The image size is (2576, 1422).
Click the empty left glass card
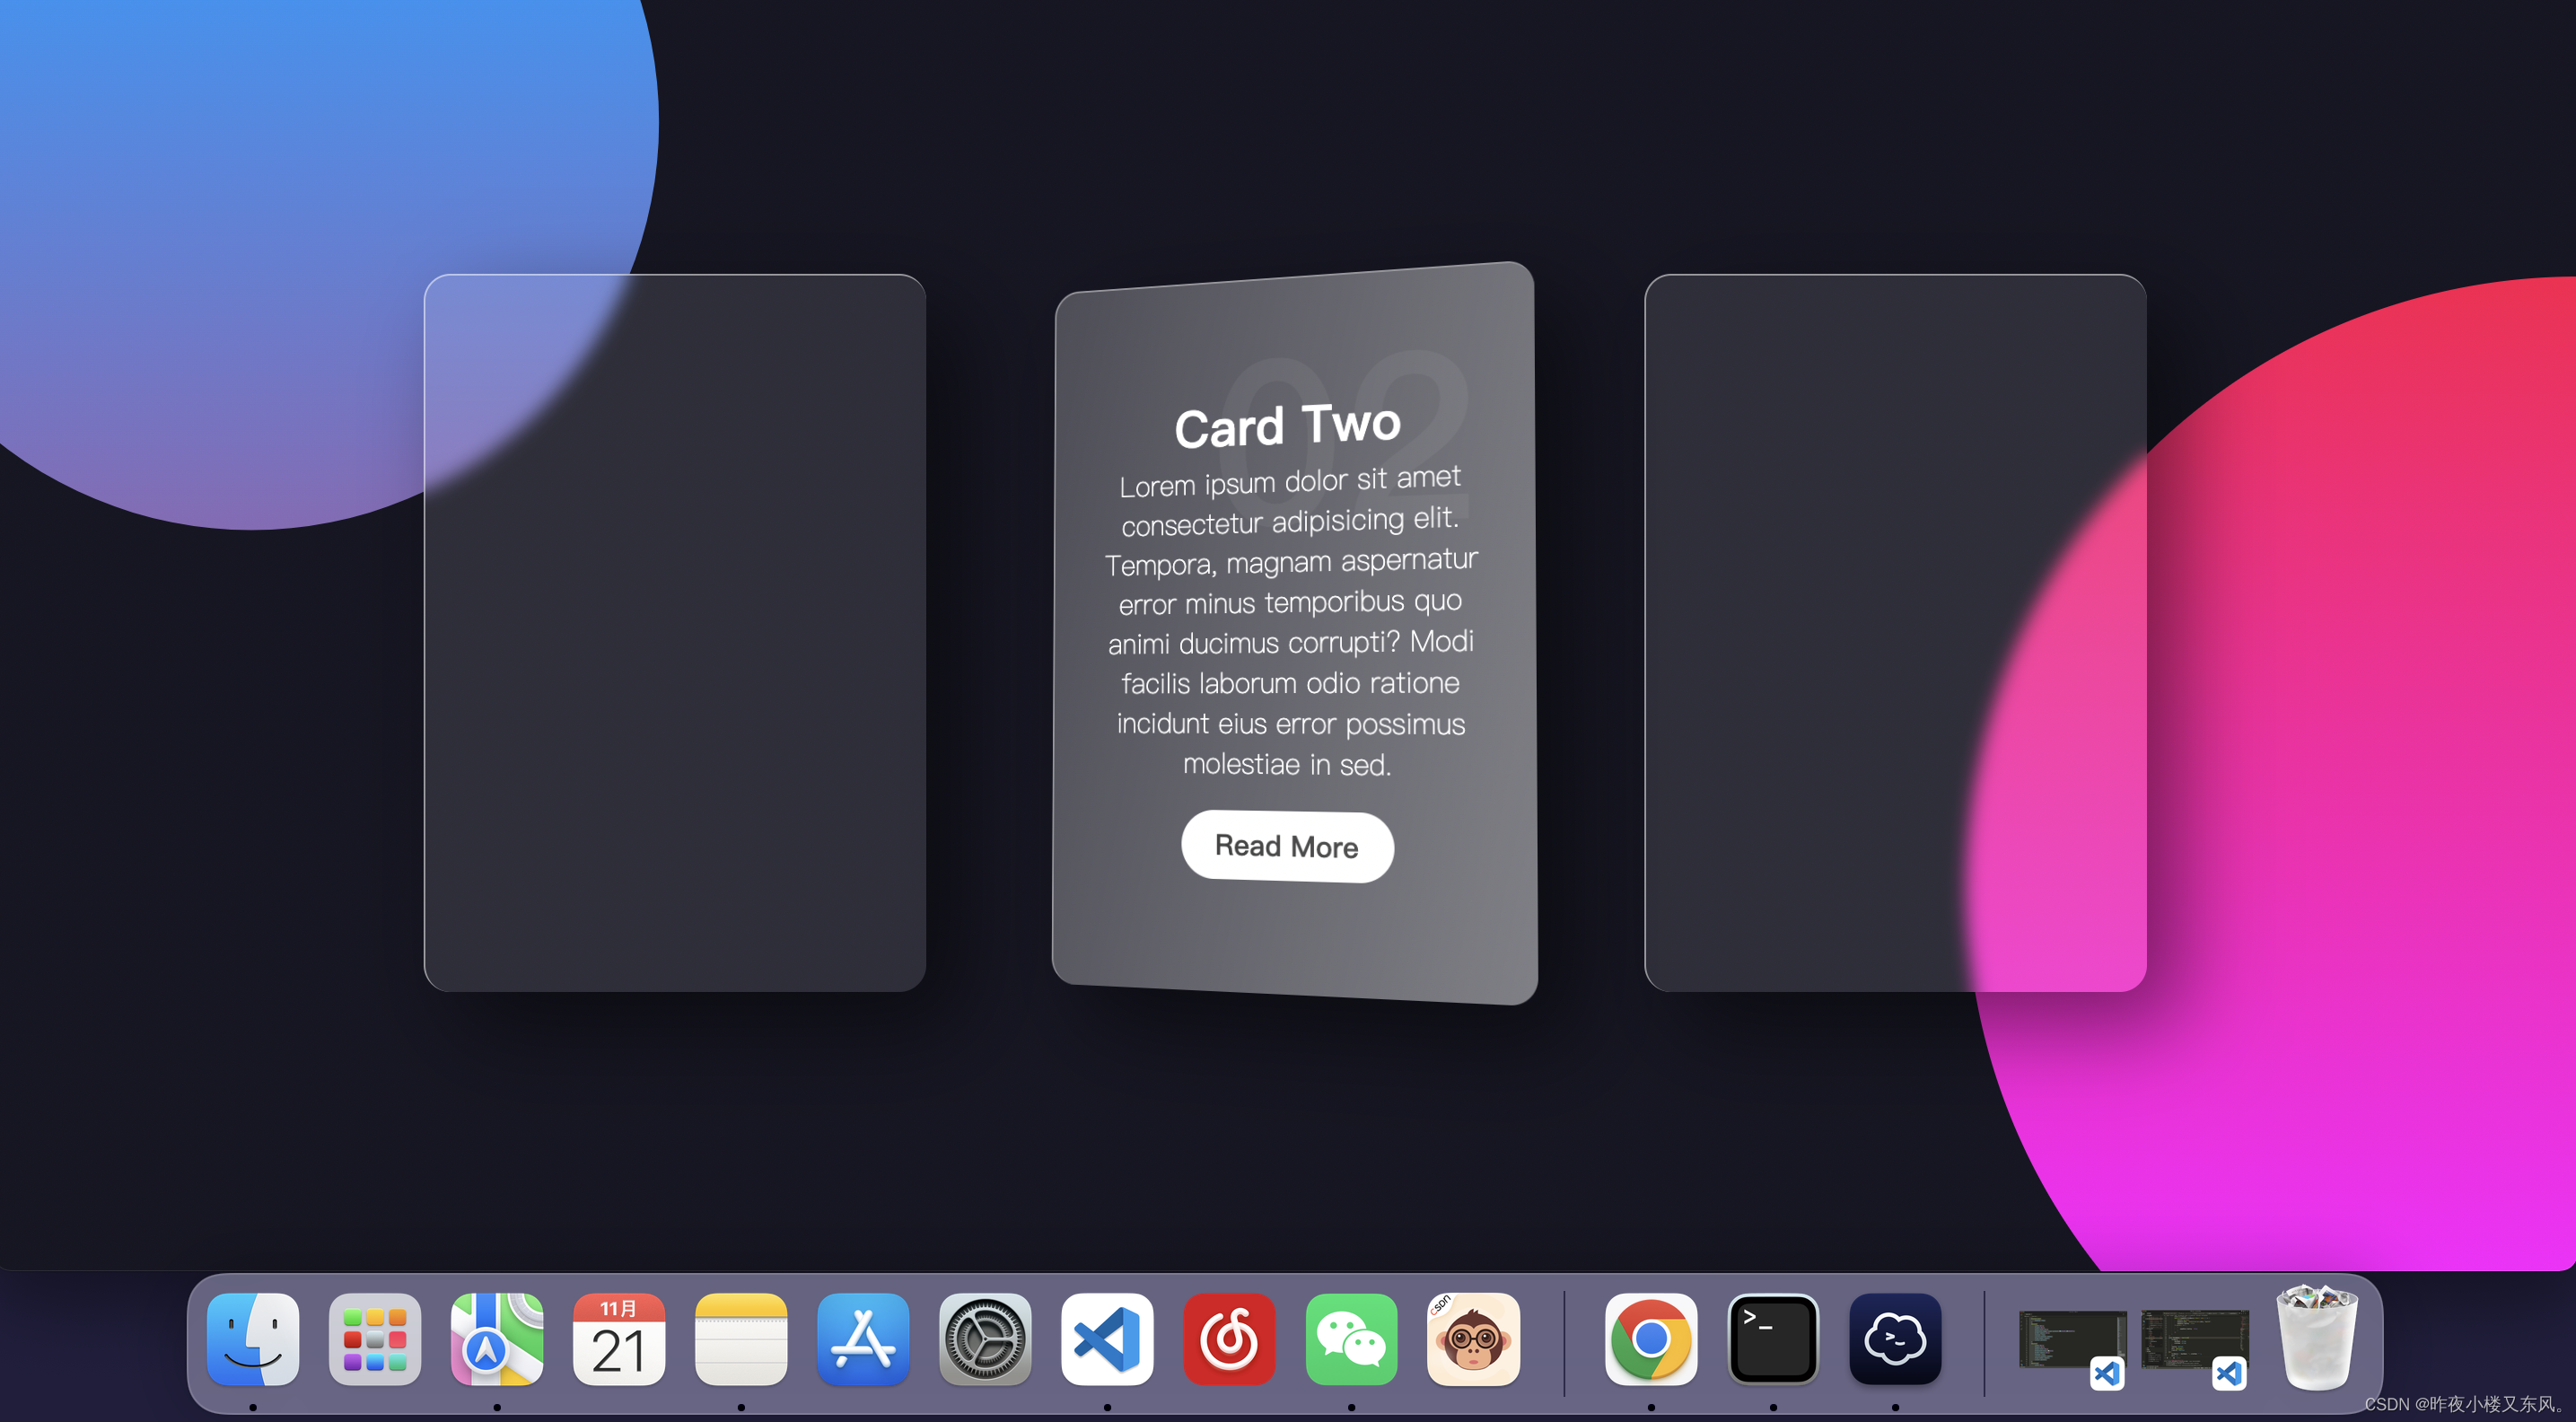(675, 632)
